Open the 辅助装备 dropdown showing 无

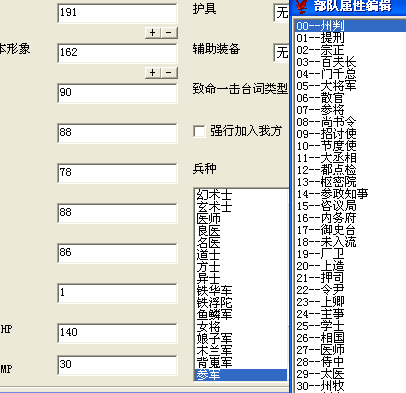(x=281, y=53)
